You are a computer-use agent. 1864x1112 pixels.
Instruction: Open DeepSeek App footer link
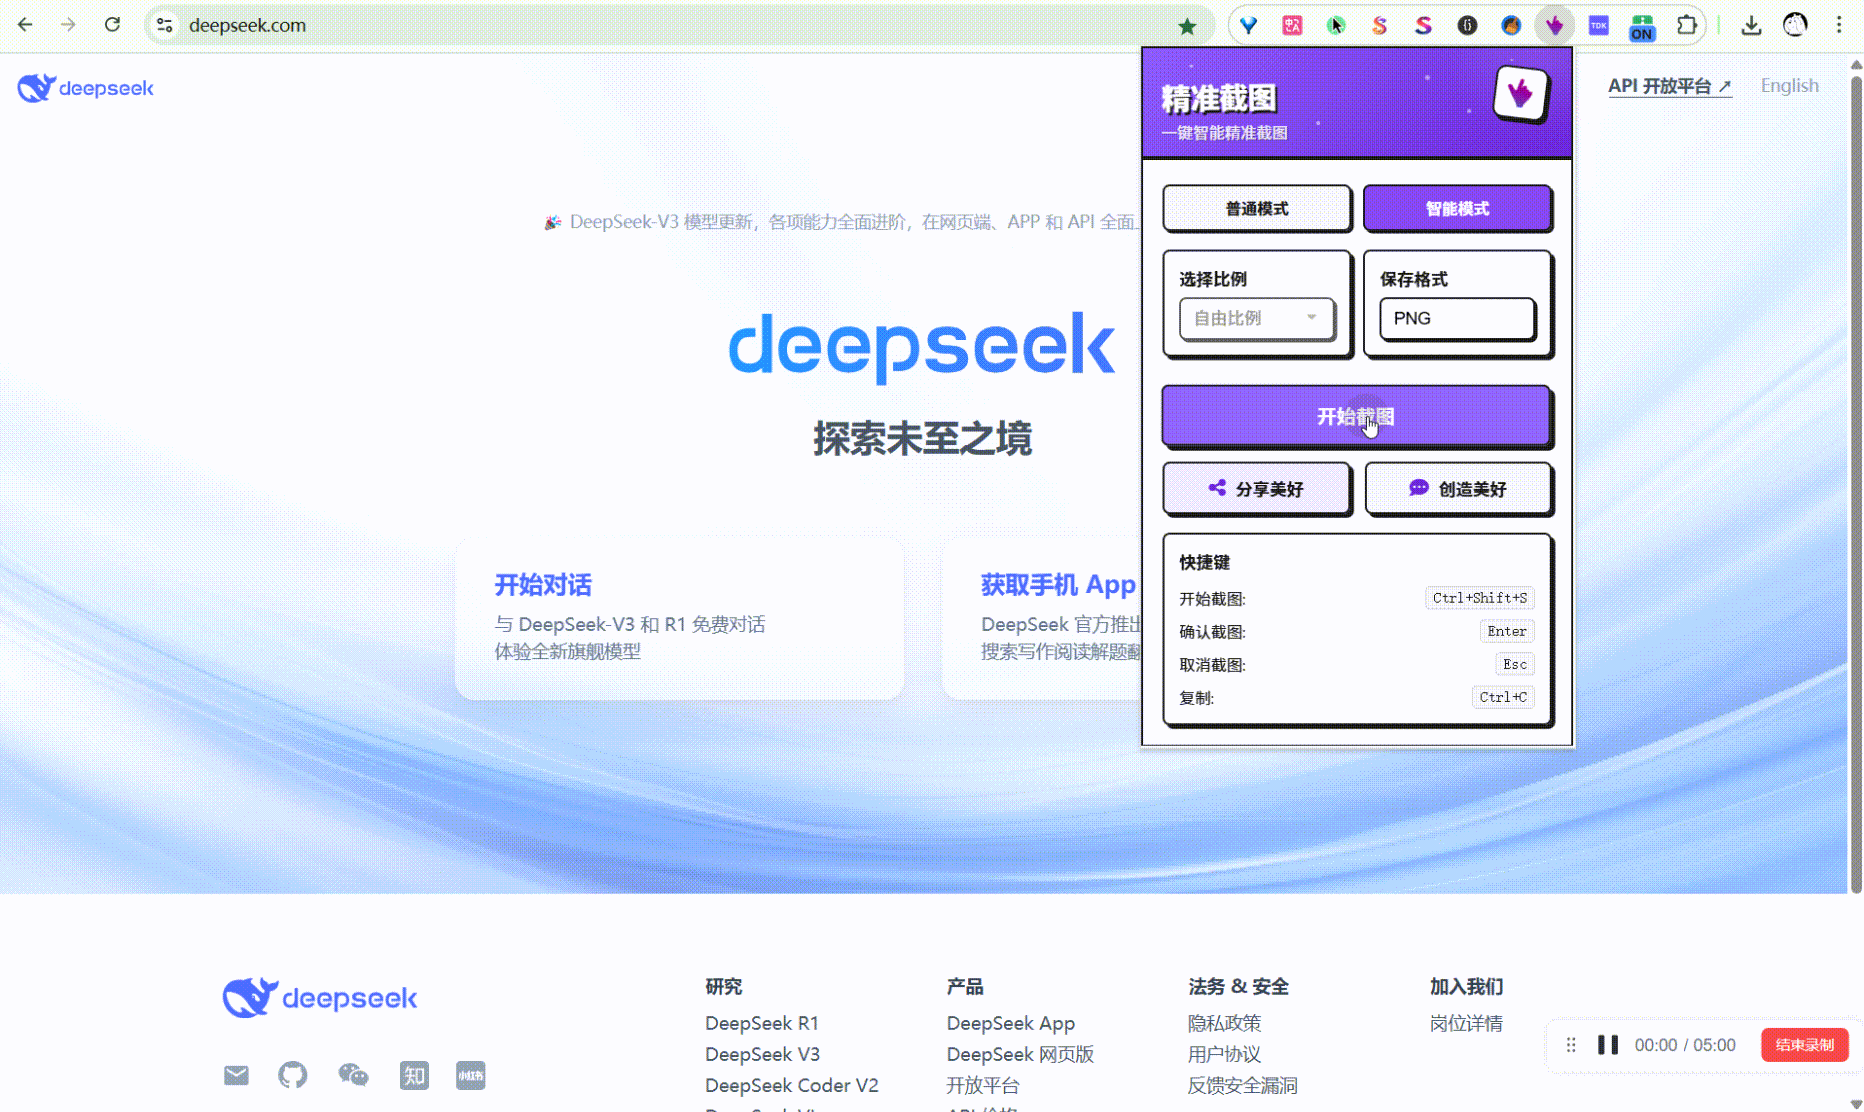pos(1010,1023)
